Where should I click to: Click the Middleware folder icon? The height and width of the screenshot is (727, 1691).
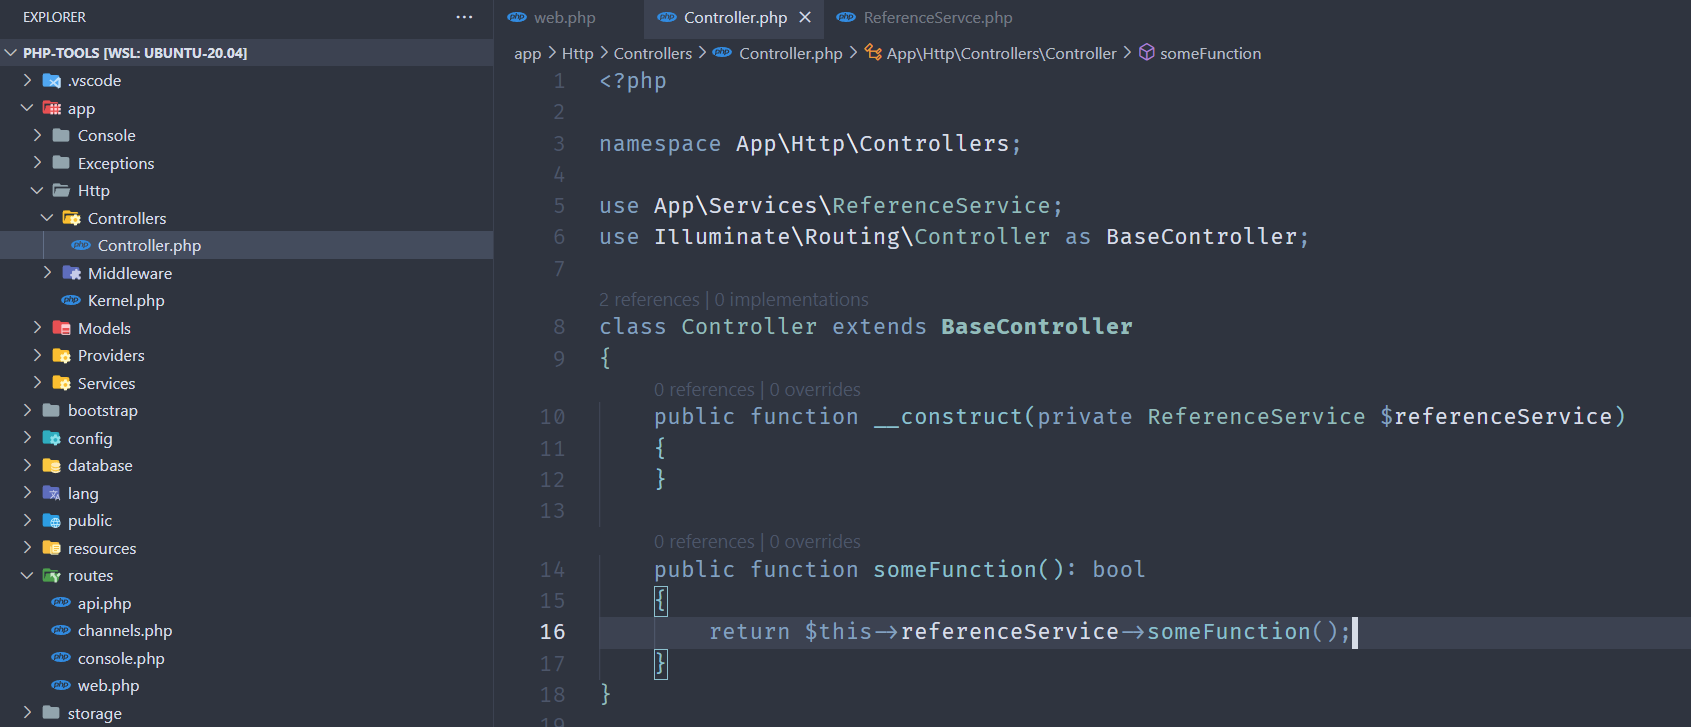click(72, 273)
